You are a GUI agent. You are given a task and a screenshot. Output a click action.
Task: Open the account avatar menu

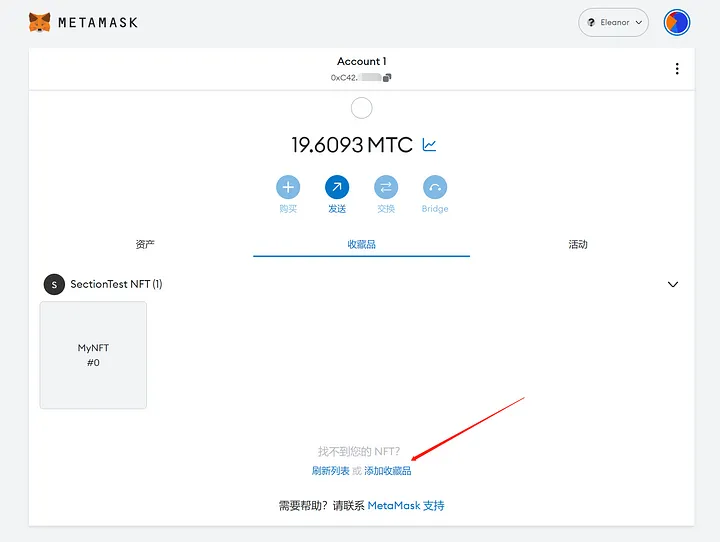coord(676,23)
